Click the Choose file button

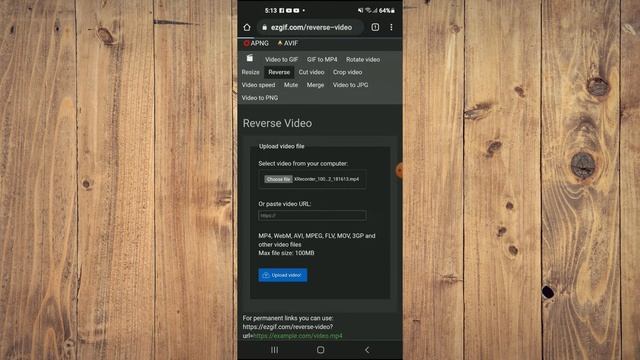pyautogui.click(x=278, y=179)
